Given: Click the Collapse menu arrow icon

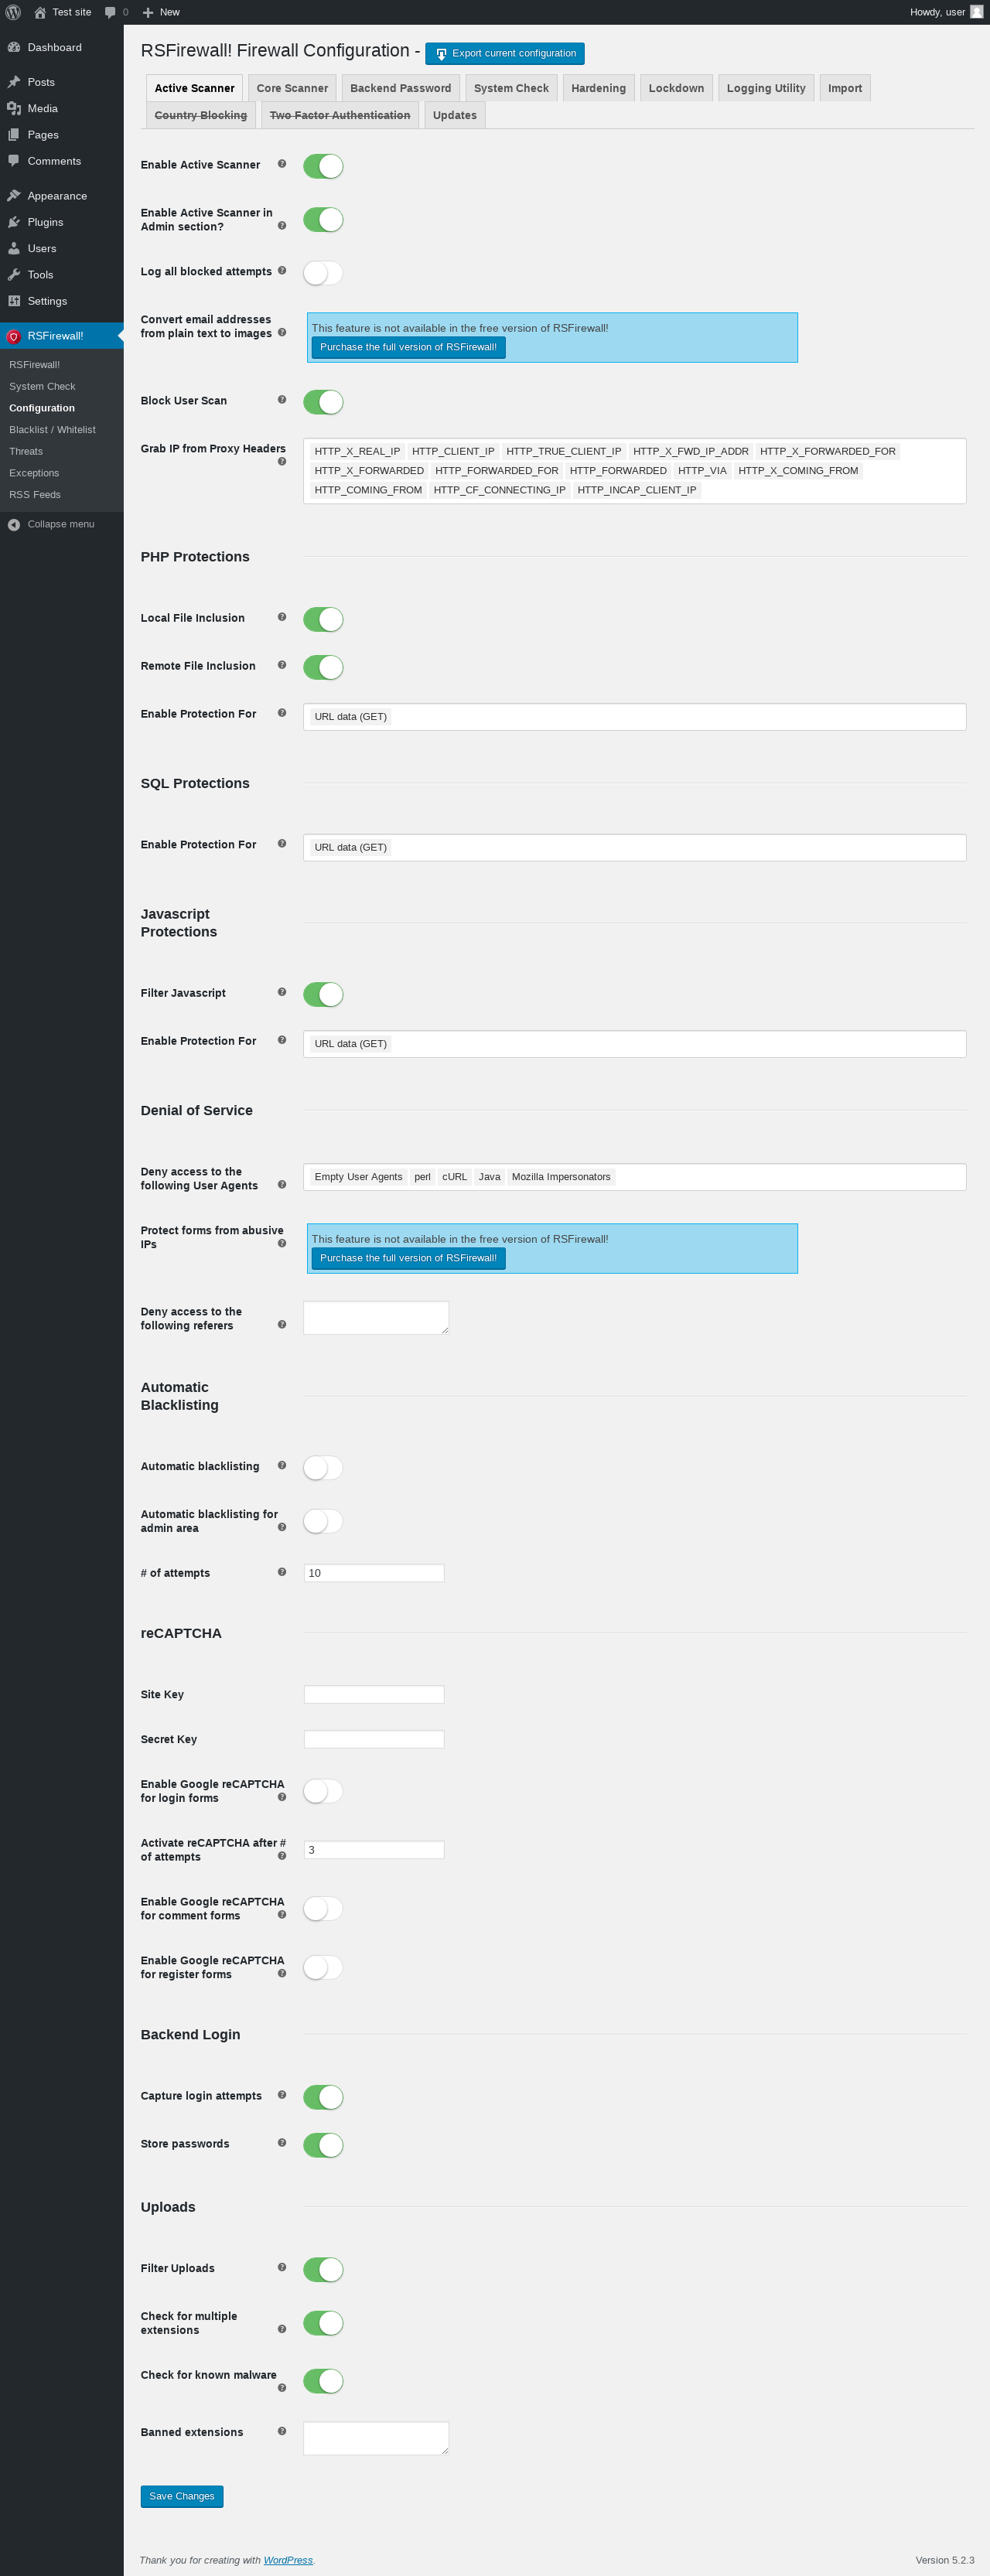Looking at the screenshot, I should tap(14, 524).
